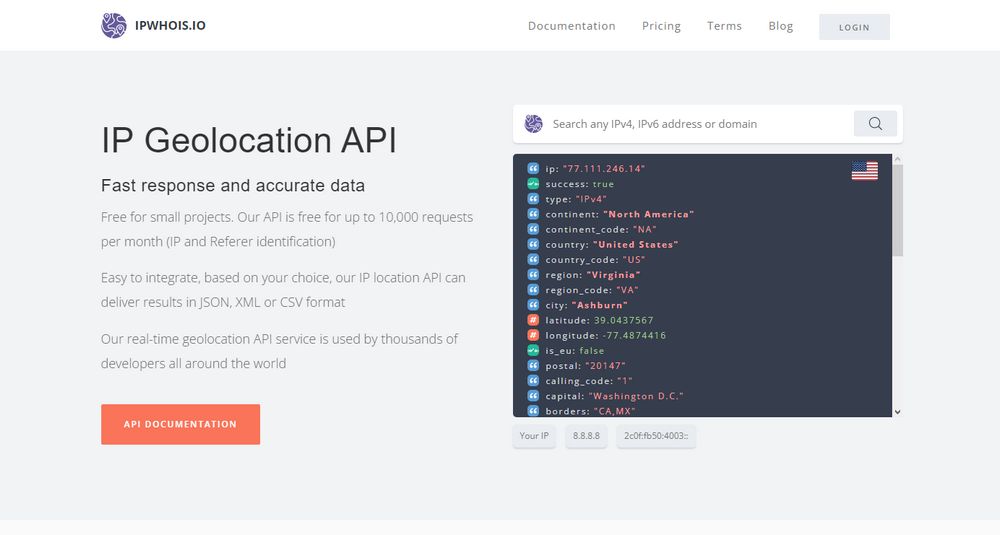Click the number icon beside longitude

tap(533, 335)
